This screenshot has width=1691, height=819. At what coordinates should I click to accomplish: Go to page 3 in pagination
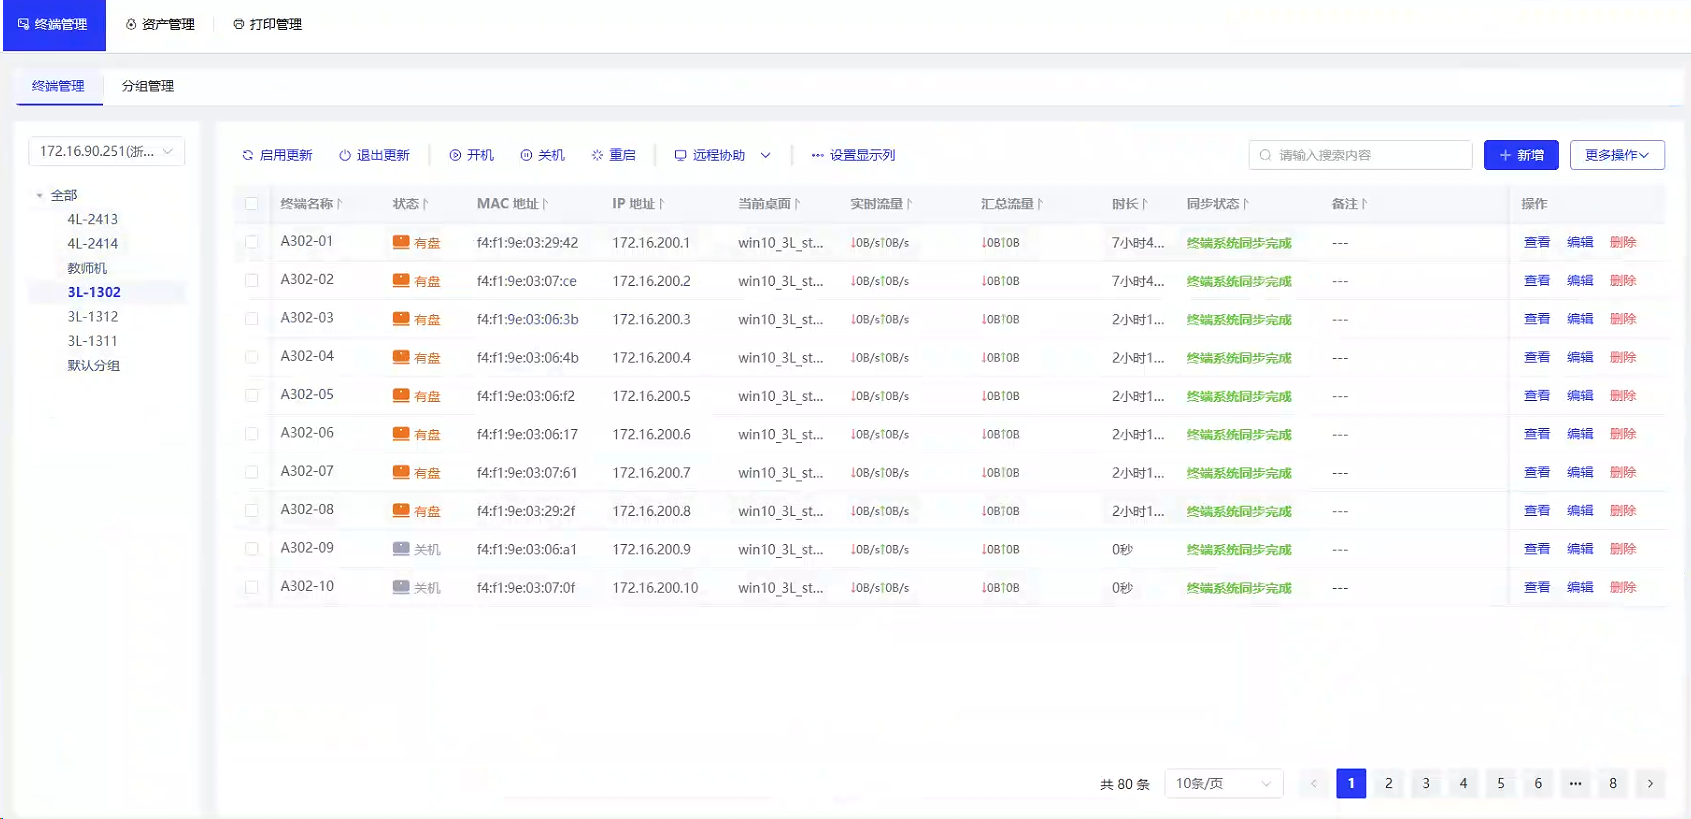(1426, 784)
